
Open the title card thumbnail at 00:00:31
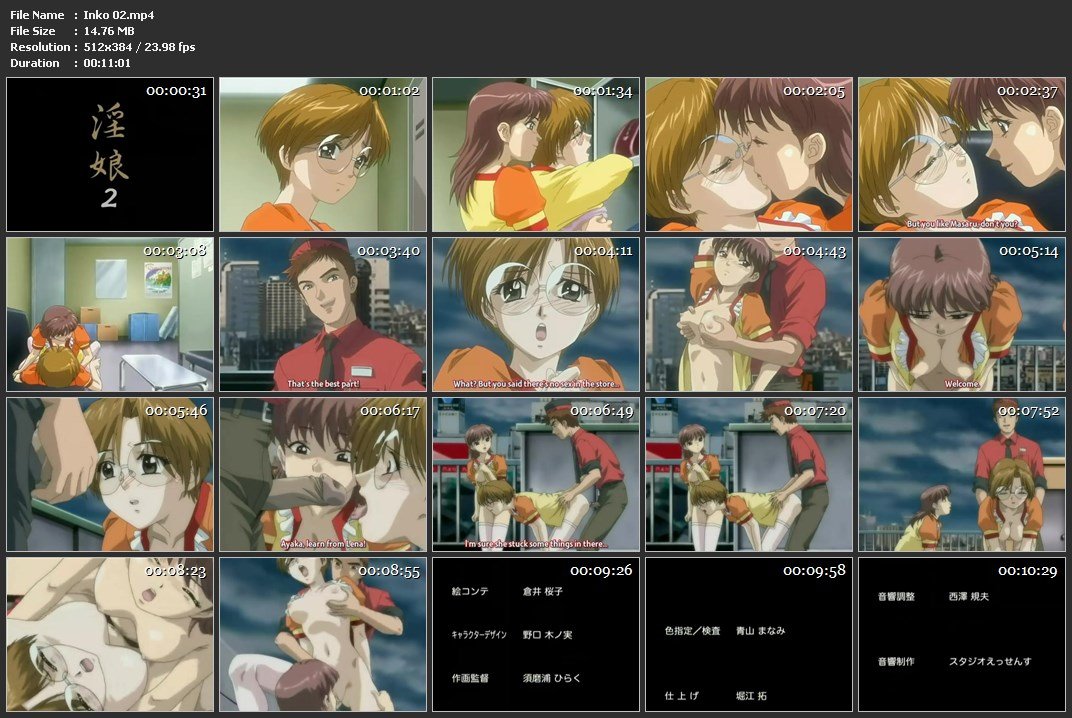pyautogui.click(x=110, y=155)
